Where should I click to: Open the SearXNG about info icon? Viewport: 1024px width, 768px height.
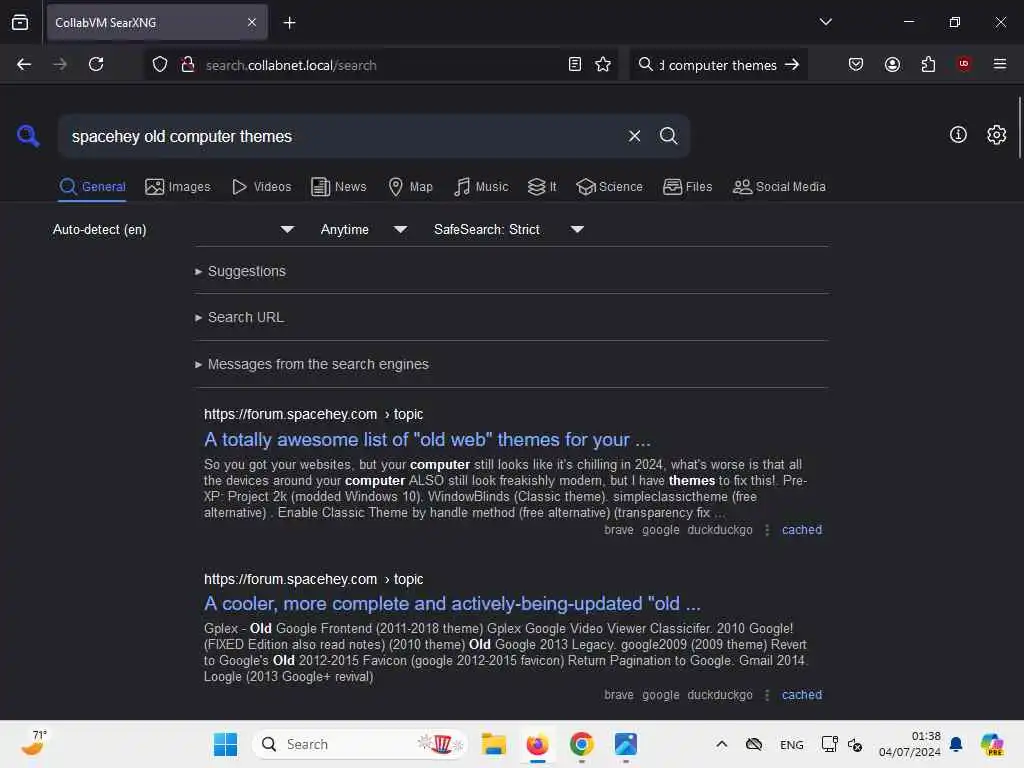coord(958,135)
